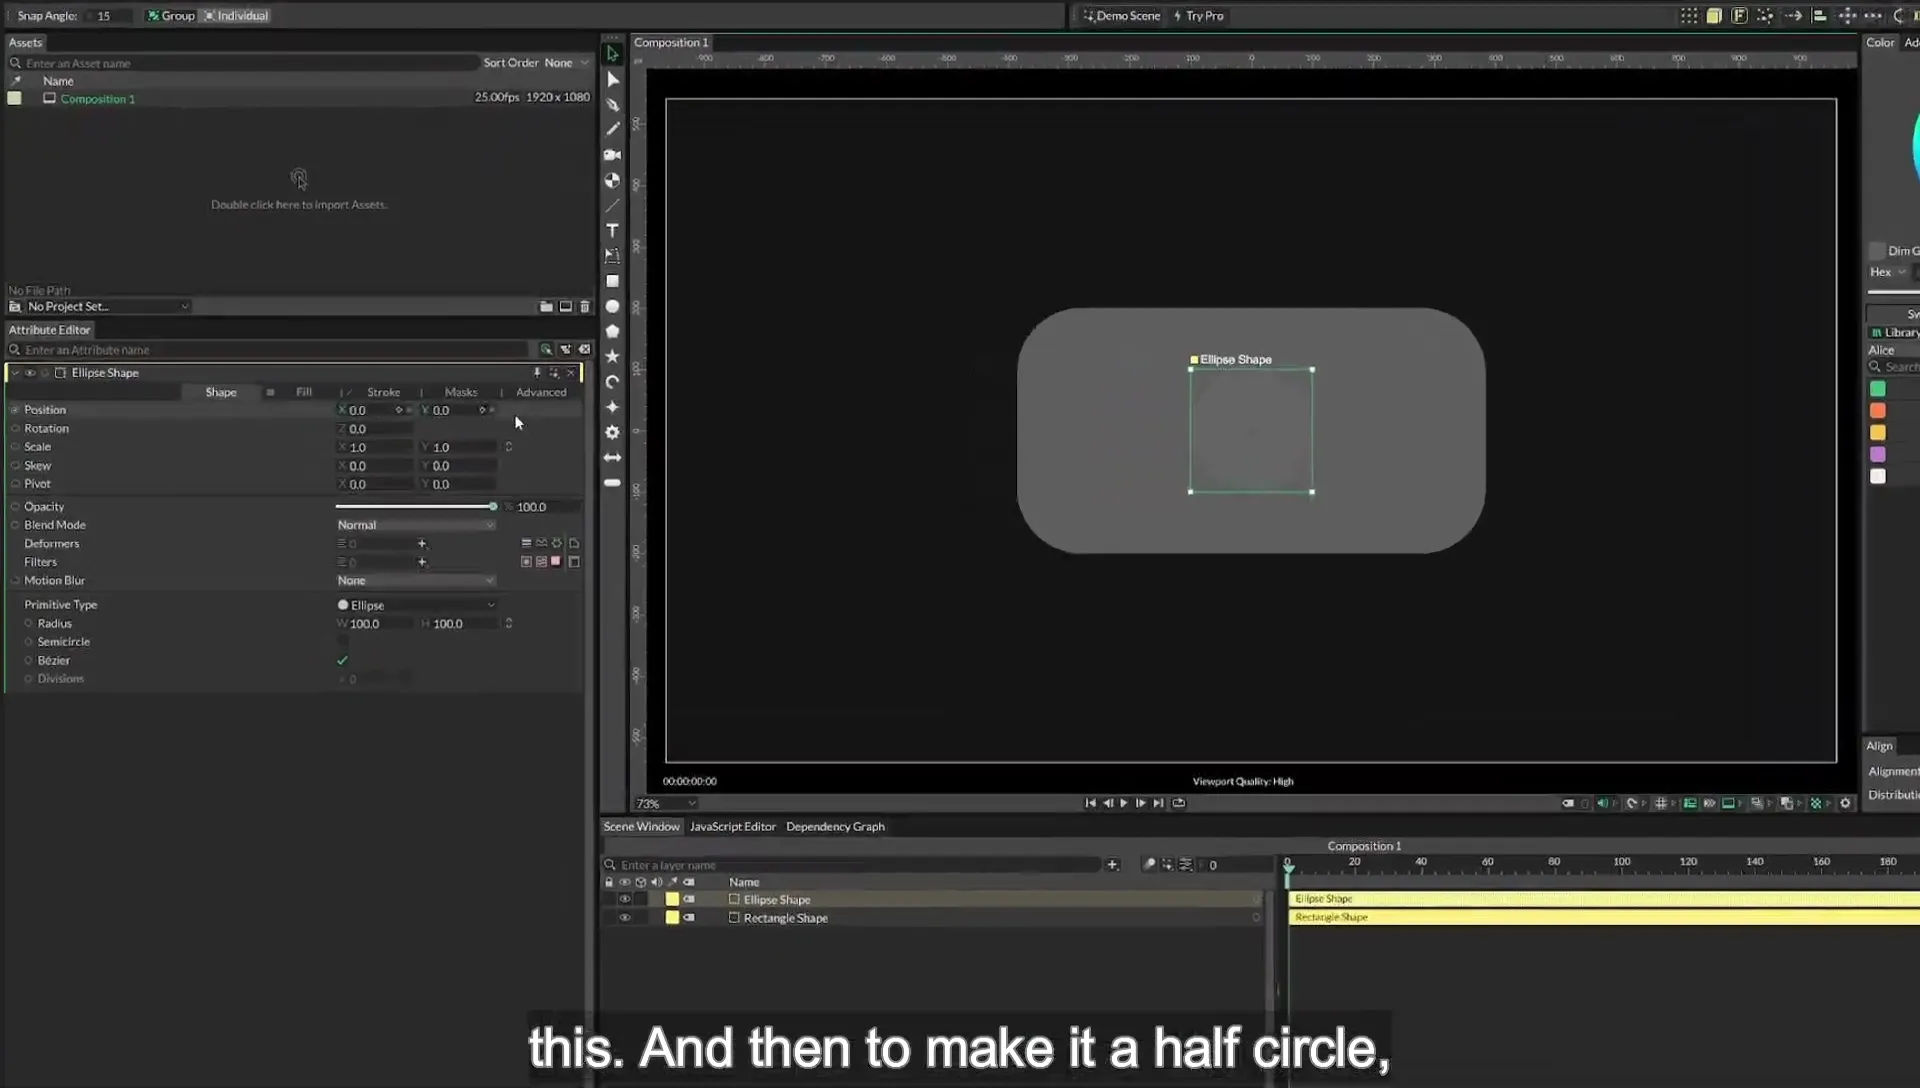Switch snapping mode to Individual

[x=236, y=16]
